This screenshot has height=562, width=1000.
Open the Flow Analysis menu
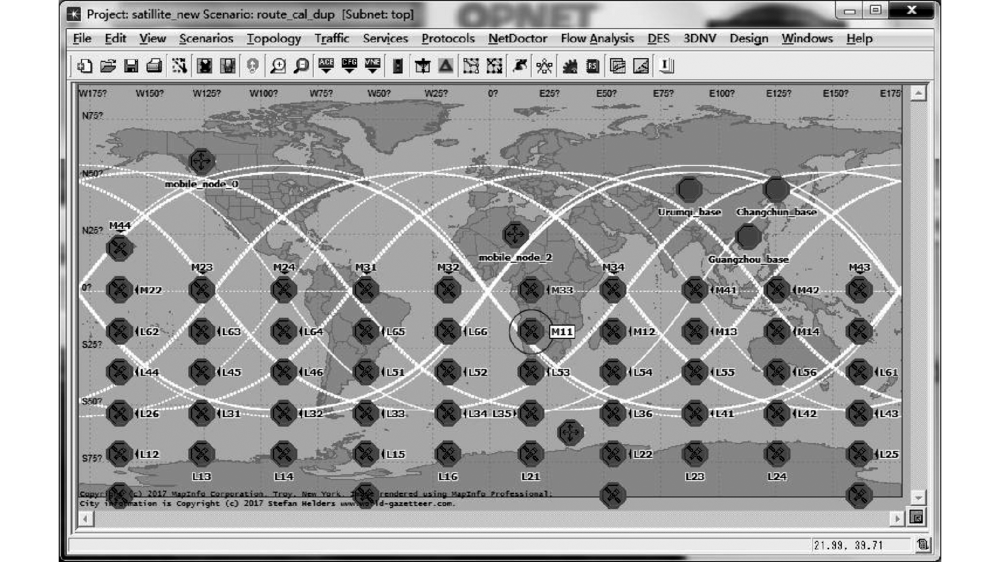(597, 39)
